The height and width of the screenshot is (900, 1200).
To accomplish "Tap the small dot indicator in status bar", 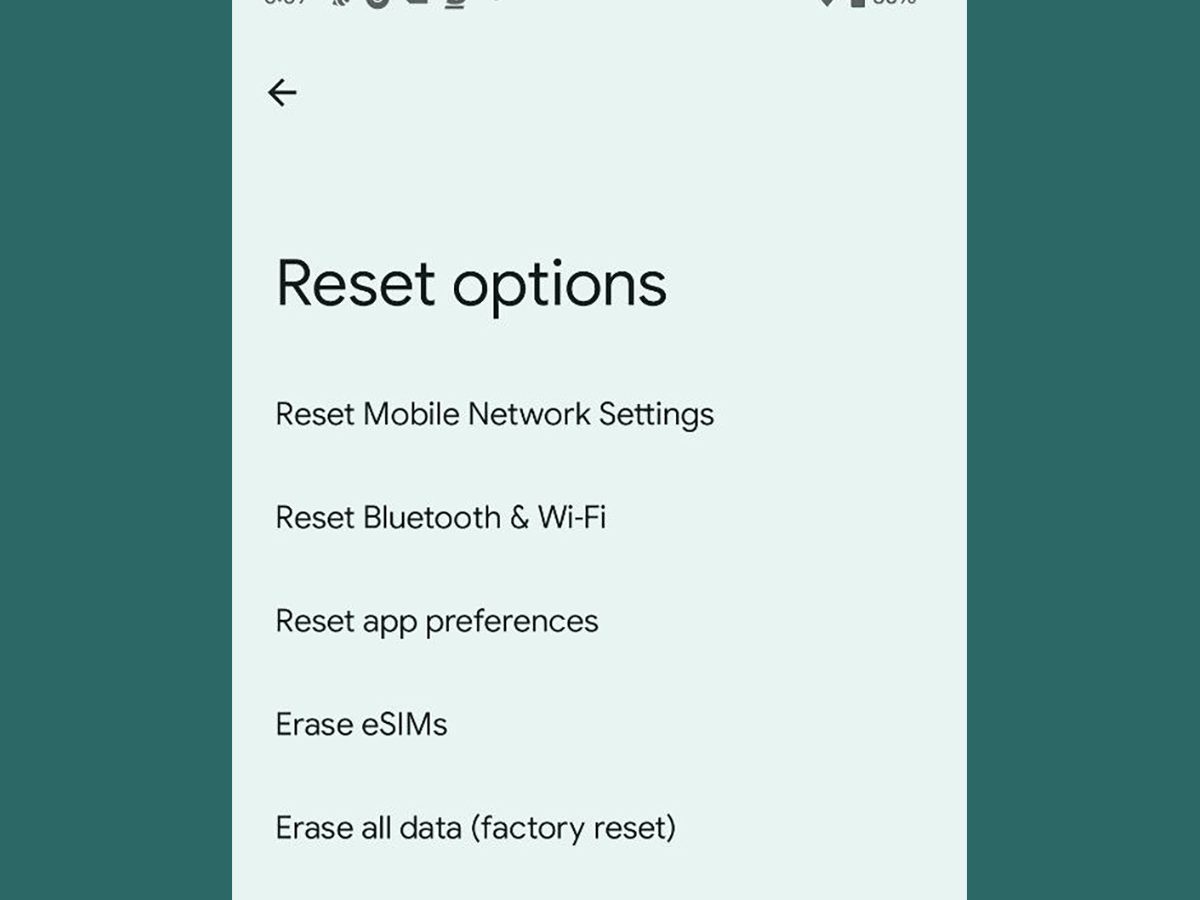I will (x=494, y=3).
